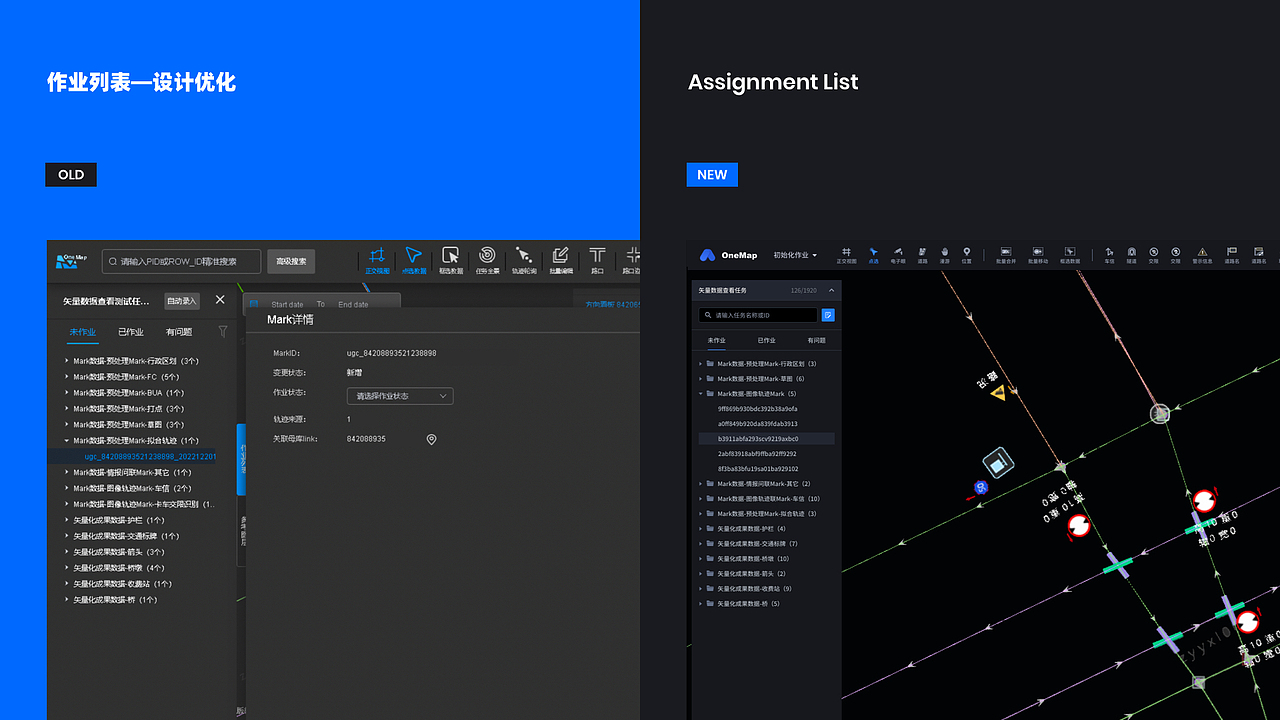Click the 高级搜索 button
The height and width of the screenshot is (720, 1280).
point(291,262)
